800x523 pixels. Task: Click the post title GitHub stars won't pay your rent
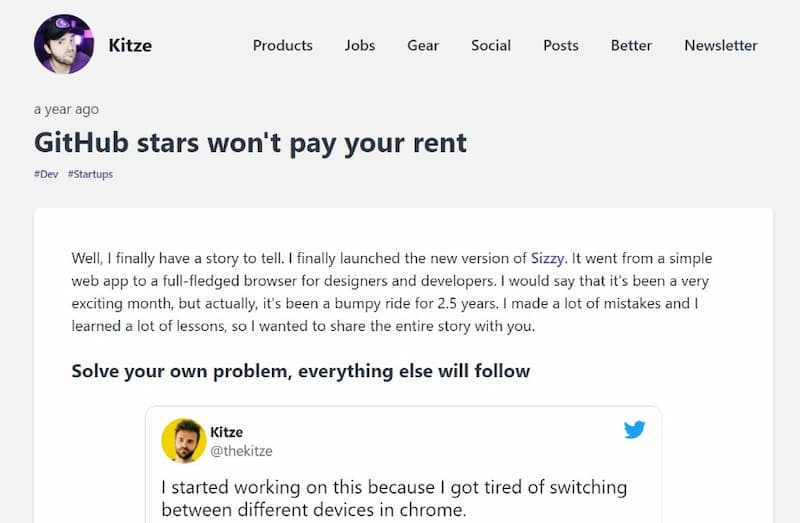tap(250, 142)
